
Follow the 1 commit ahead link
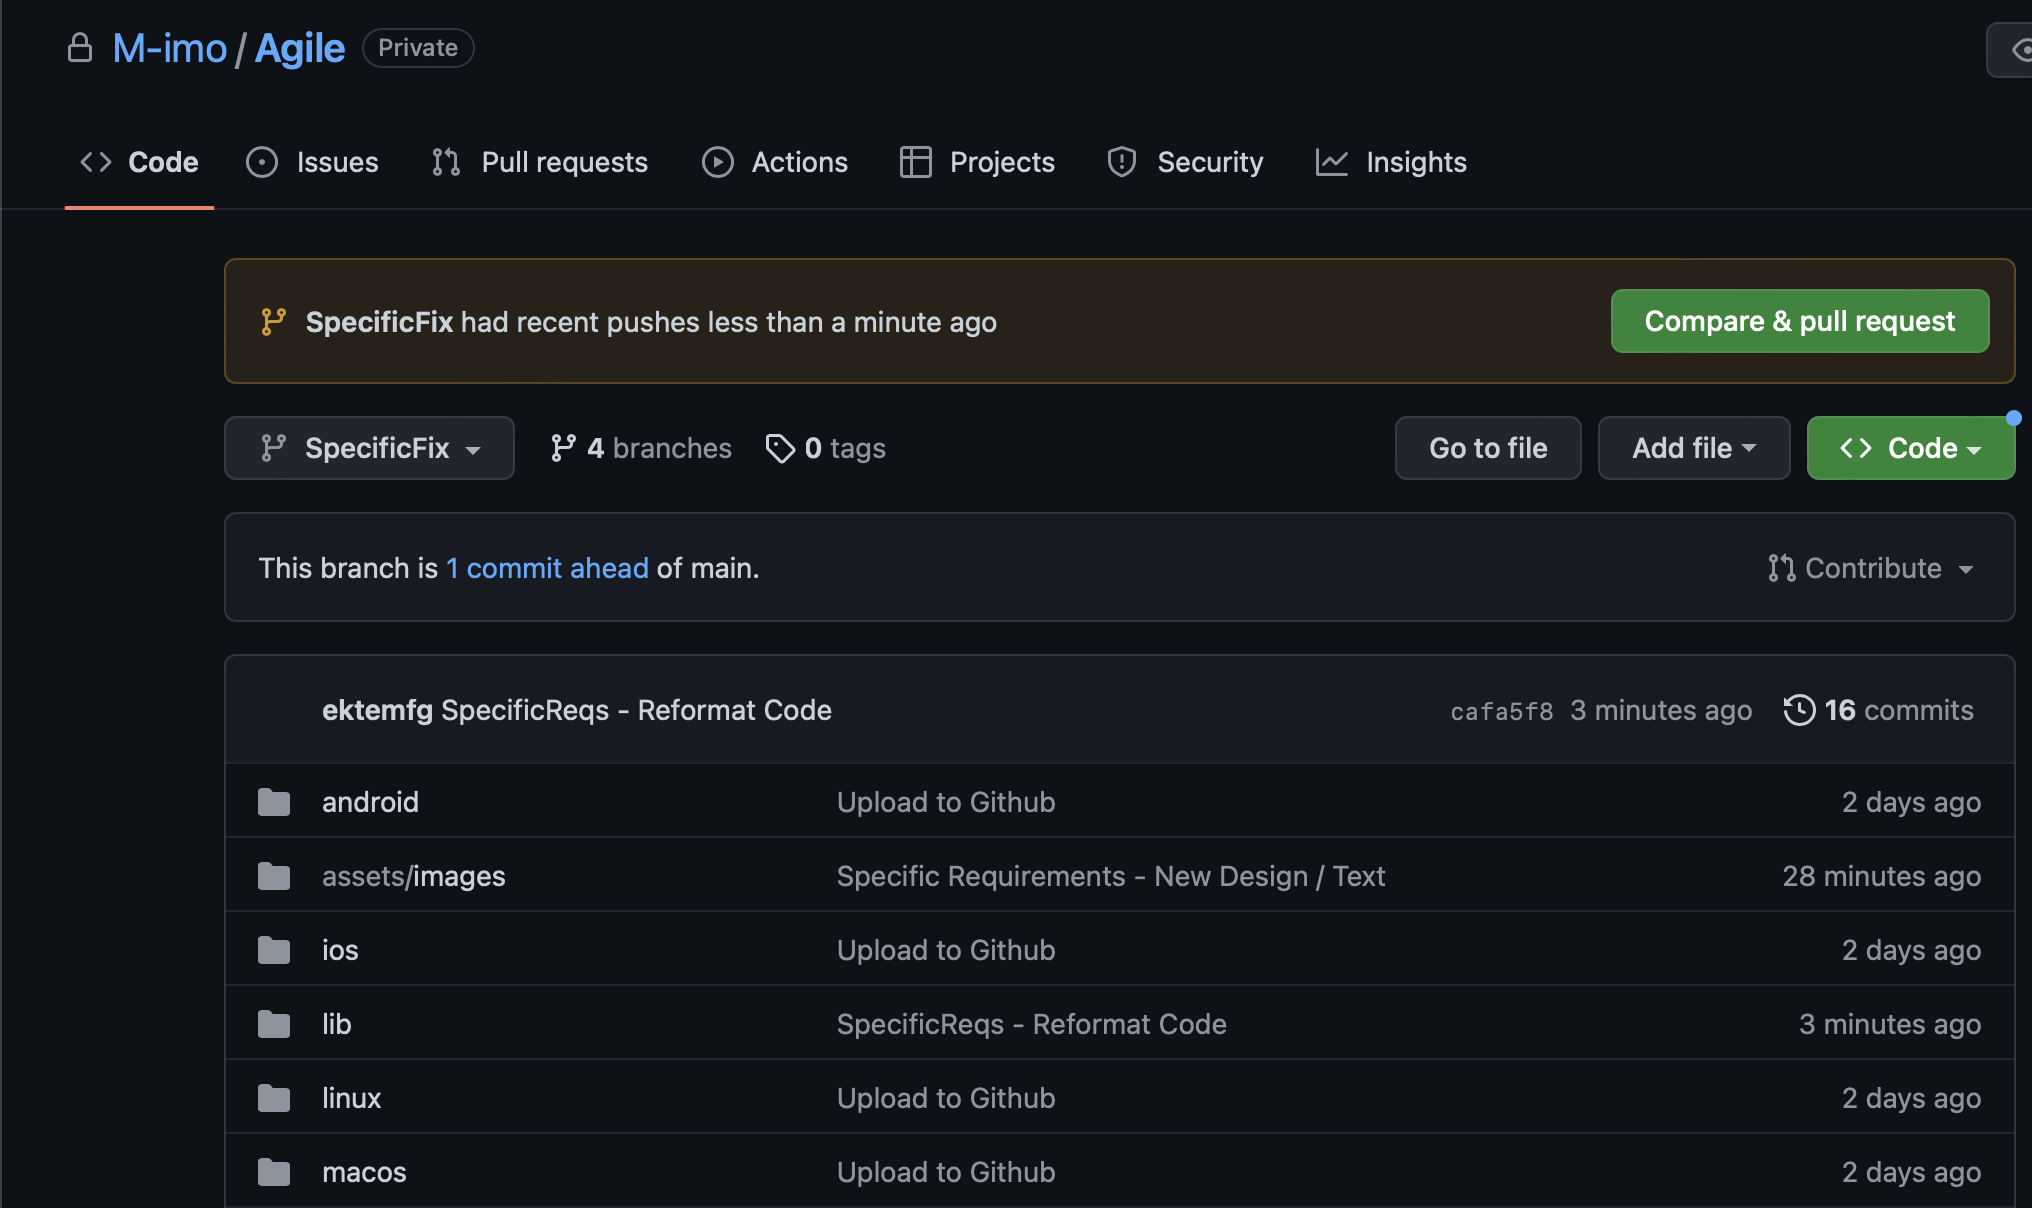(547, 568)
